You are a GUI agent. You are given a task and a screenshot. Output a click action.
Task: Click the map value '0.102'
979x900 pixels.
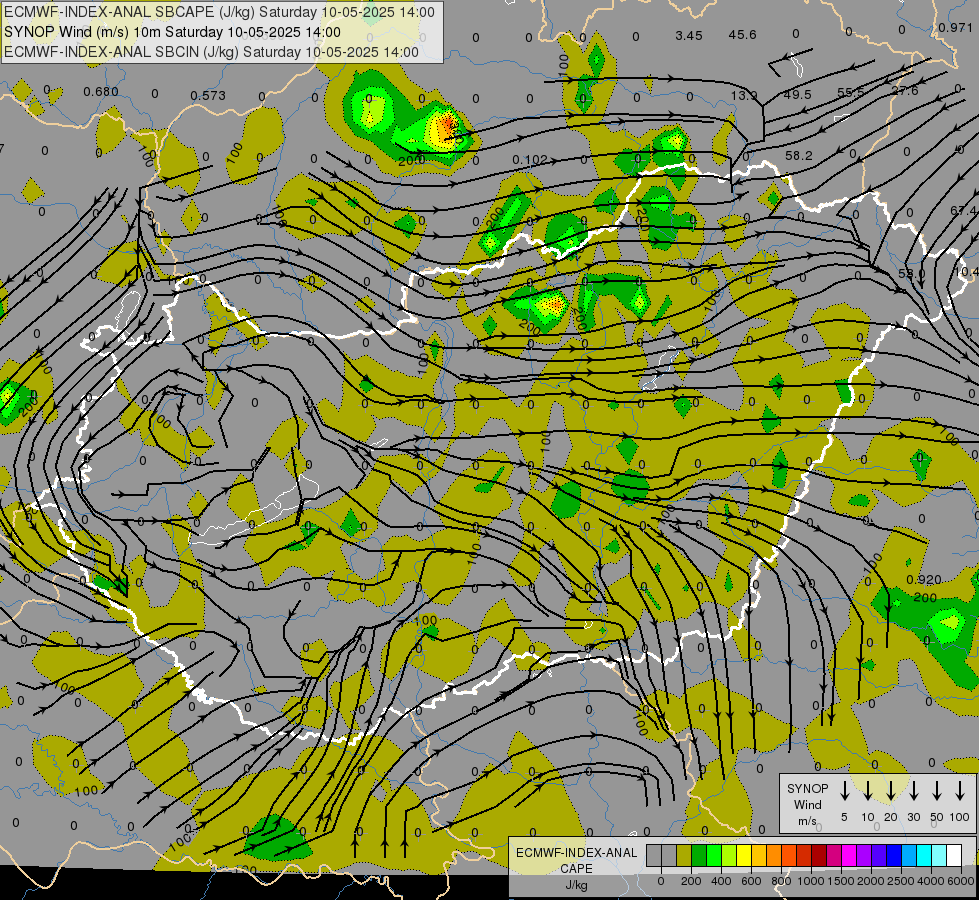tap(529, 160)
